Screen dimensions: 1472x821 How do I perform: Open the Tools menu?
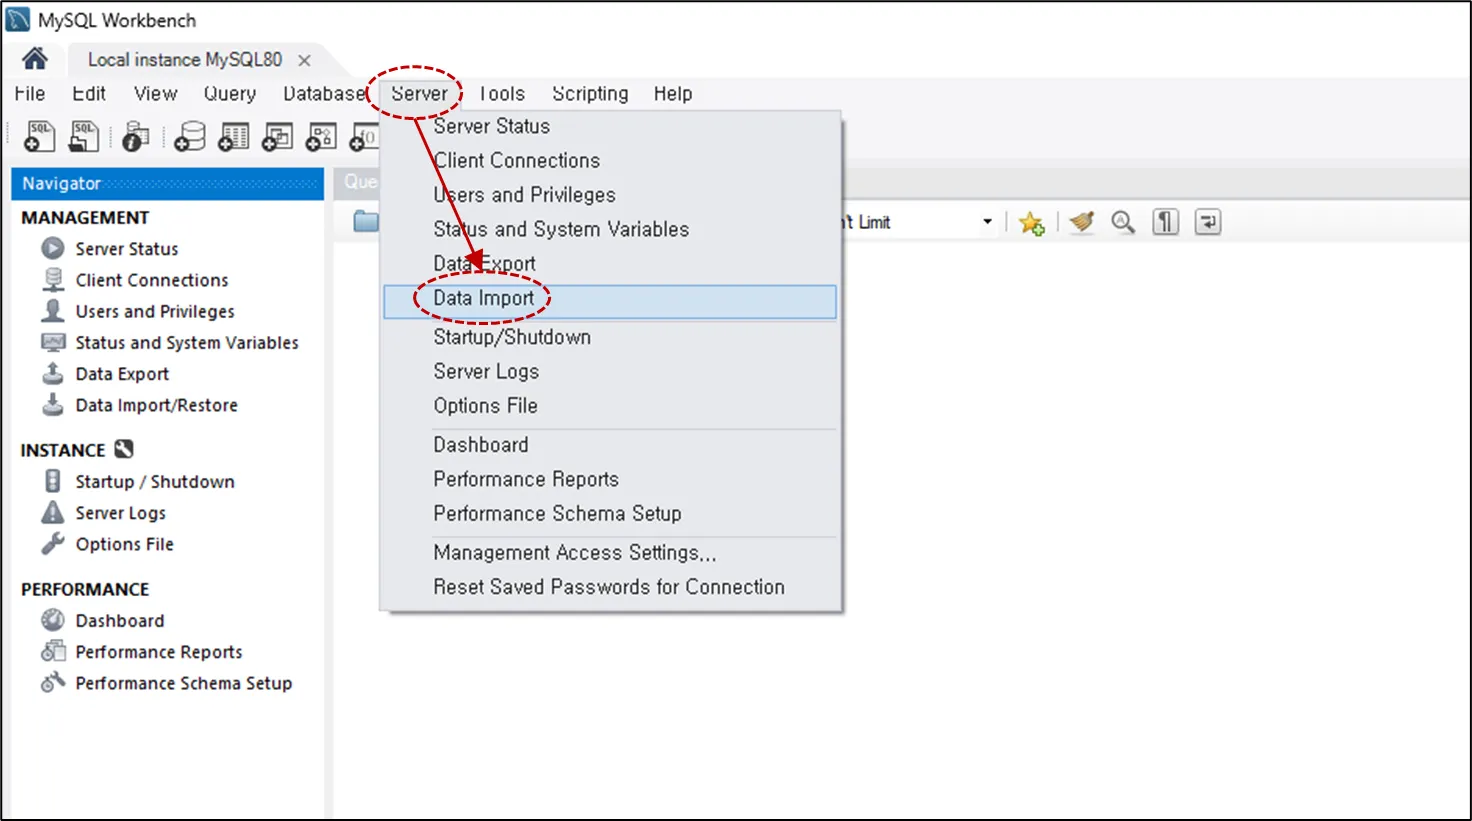click(x=501, y=93)
